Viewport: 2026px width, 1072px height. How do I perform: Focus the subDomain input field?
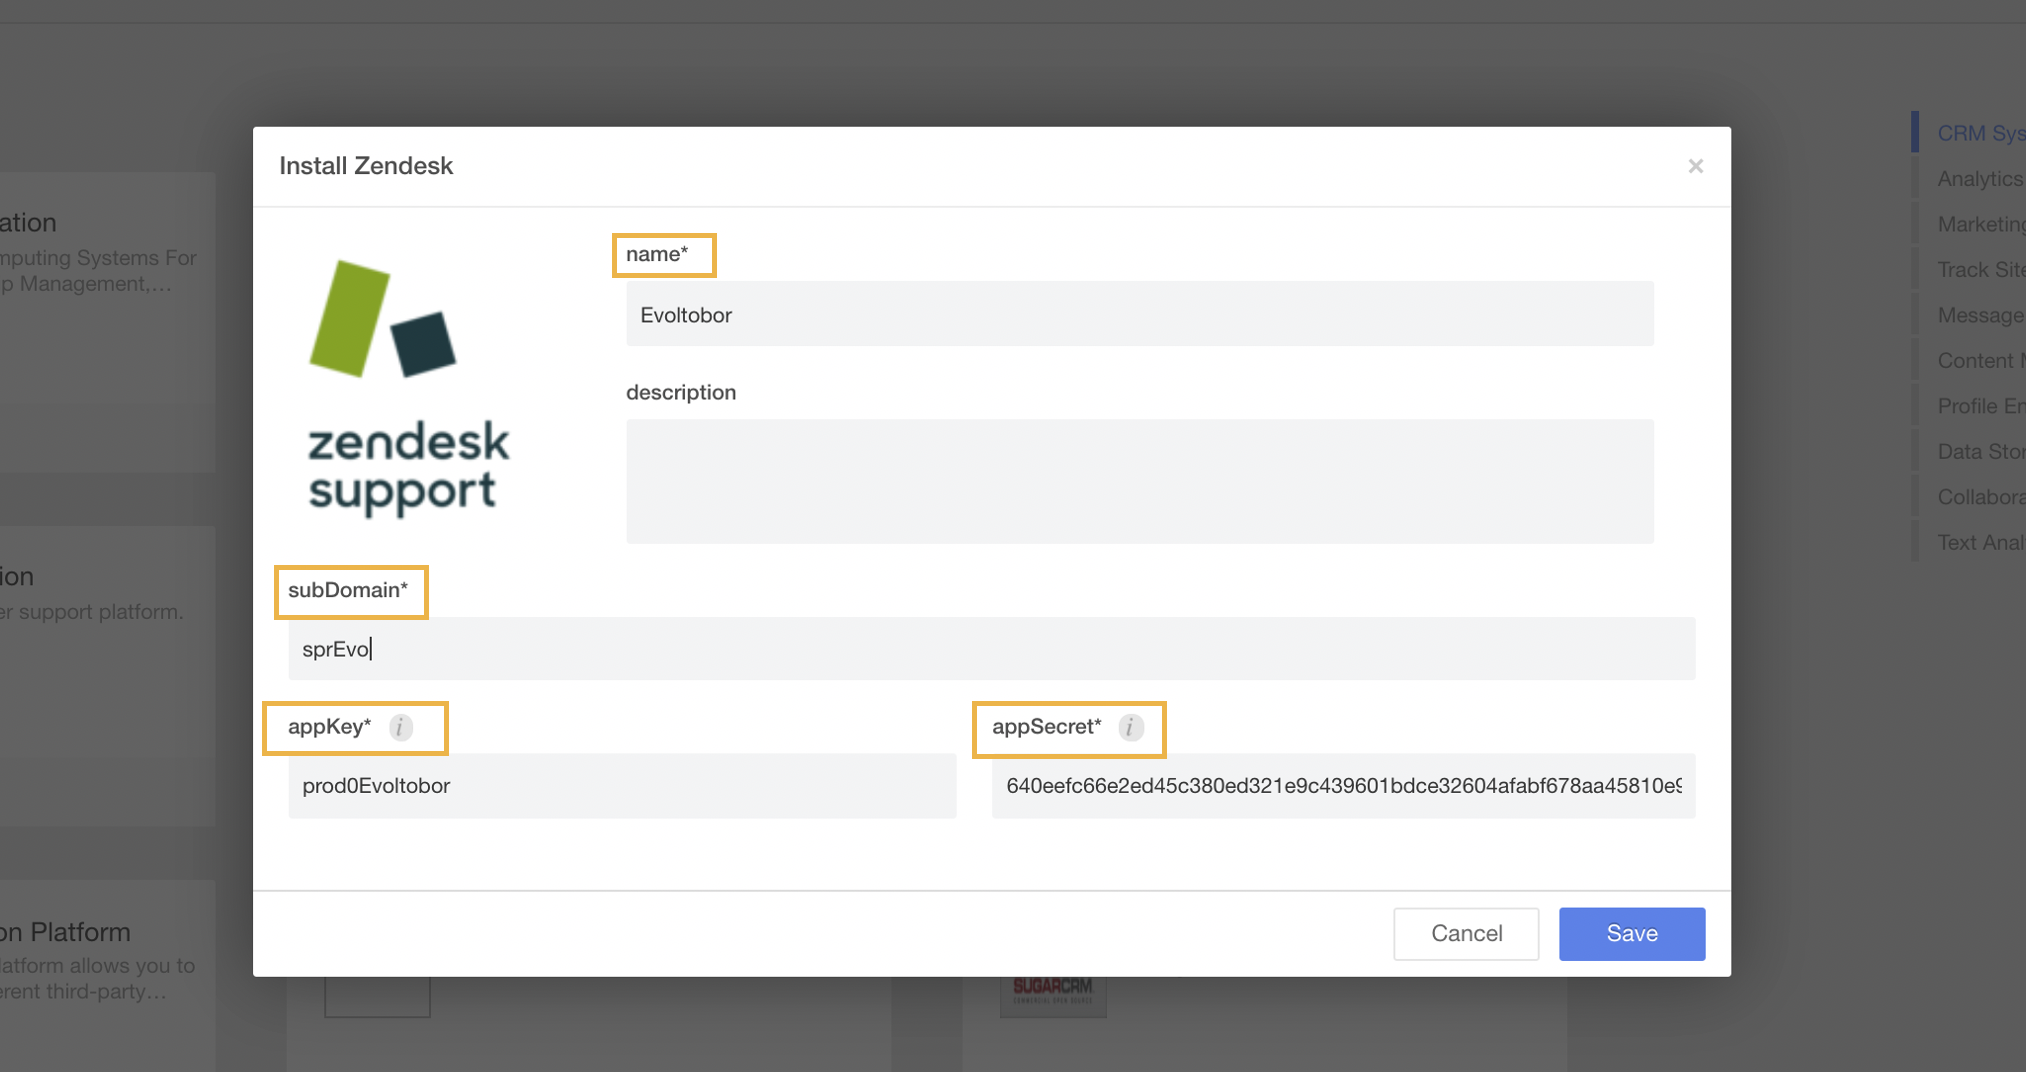pos(991,648)
